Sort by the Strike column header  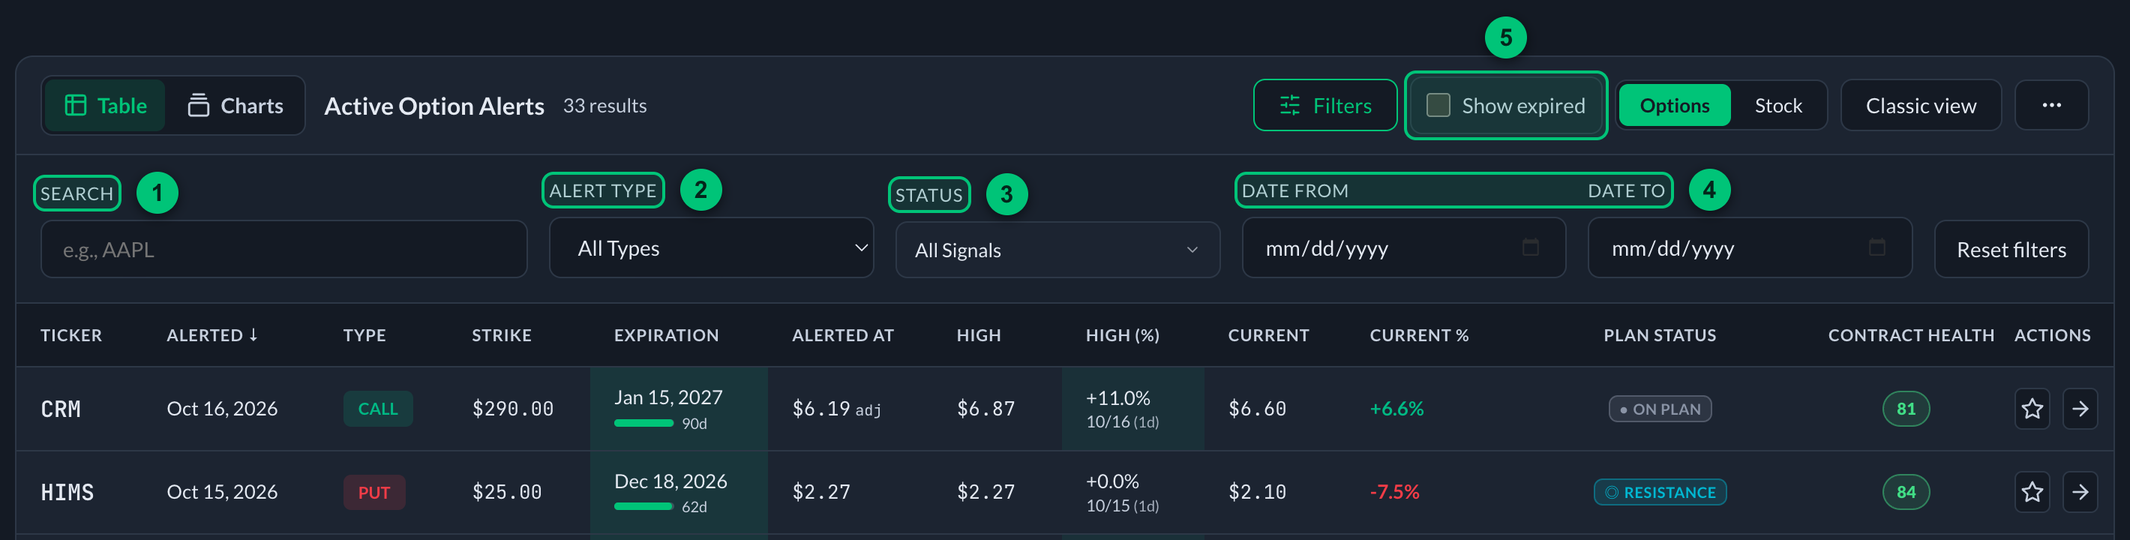point(501,335)
